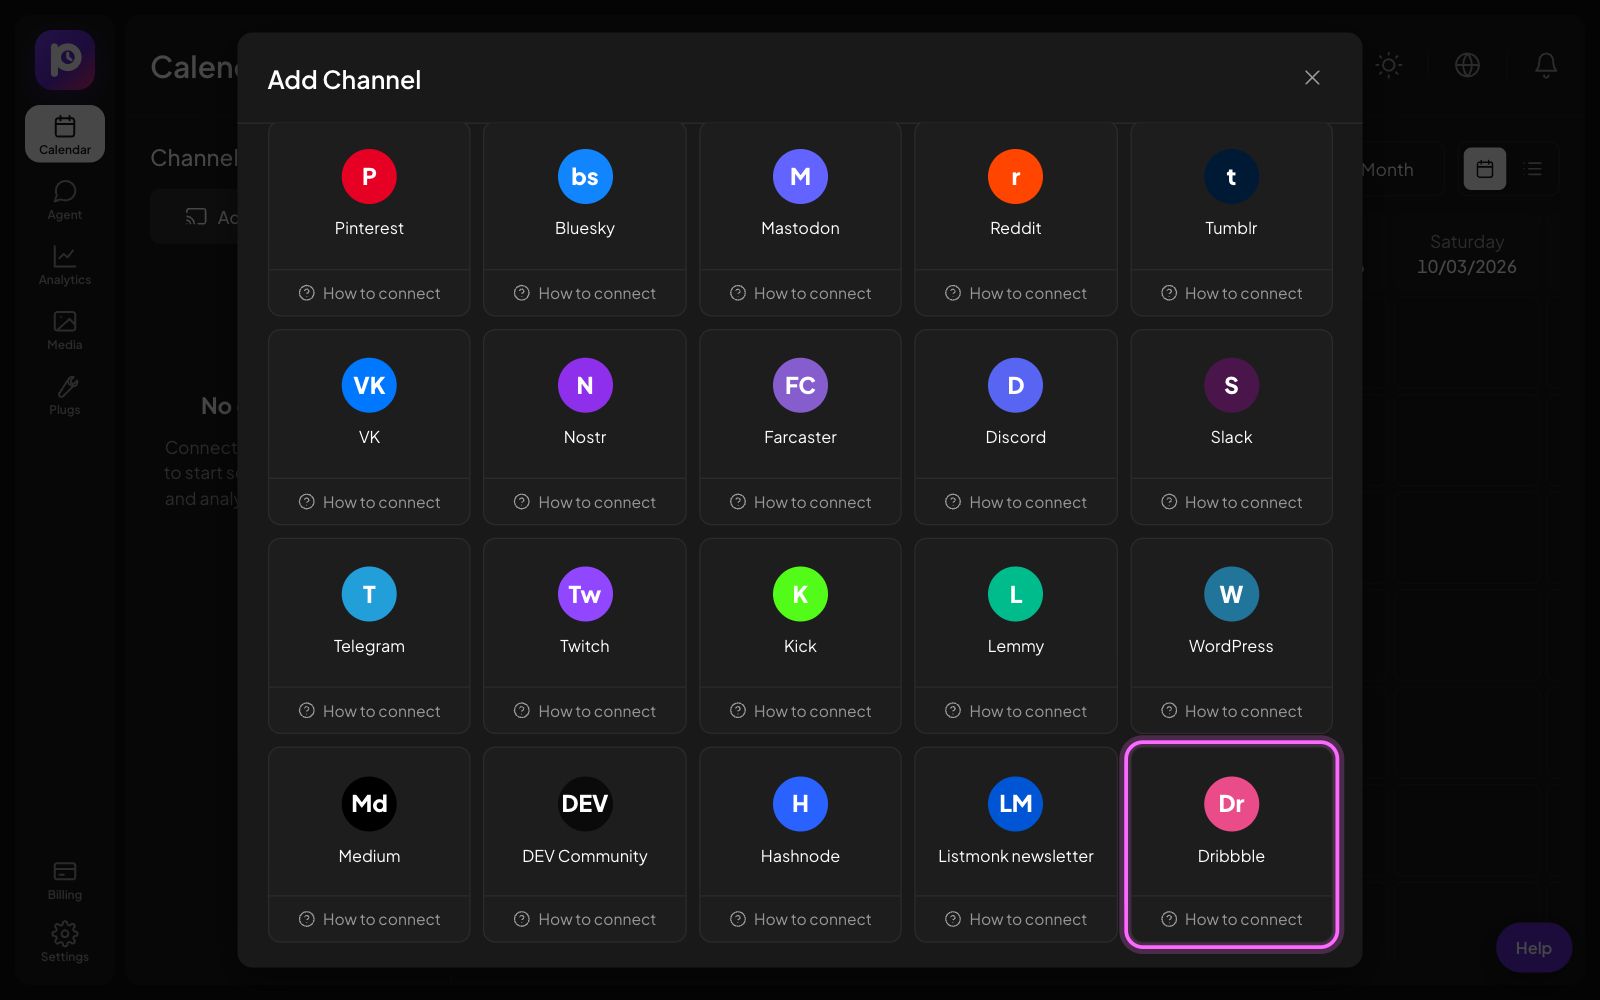Open How to connect for Medium

(369, 919)
